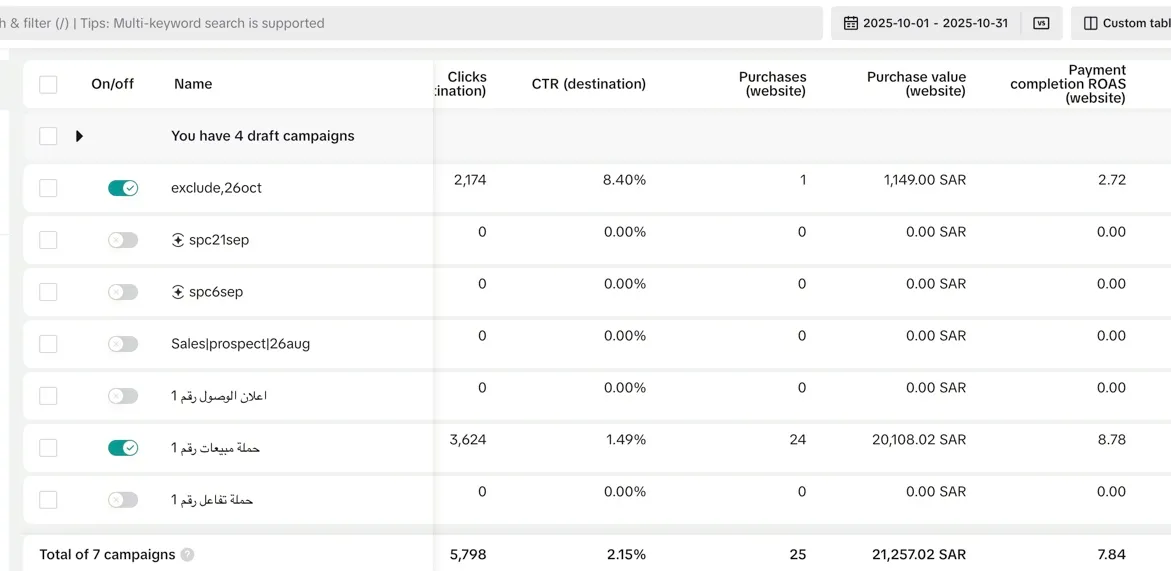Click the total 21,257.02 SAR value
Screen dimensions: 1171x571
click(x=919, y=555)
